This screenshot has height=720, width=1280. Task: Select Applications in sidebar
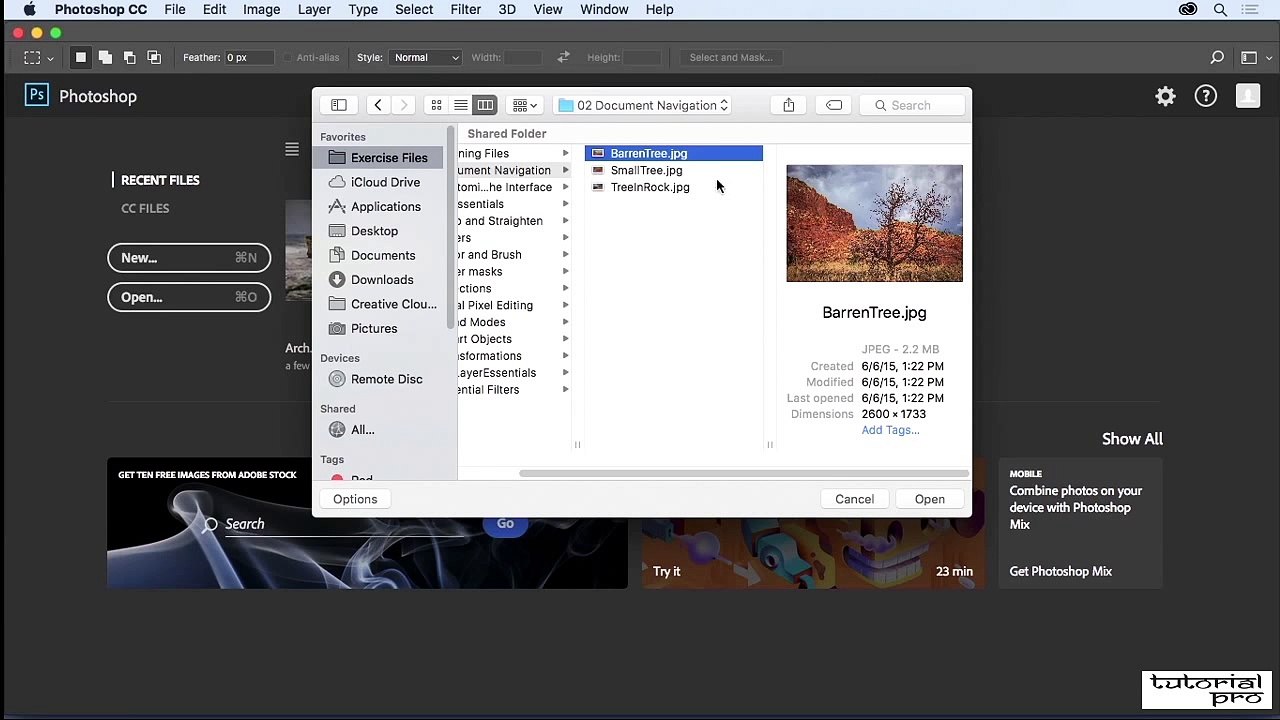coord(378,206)
